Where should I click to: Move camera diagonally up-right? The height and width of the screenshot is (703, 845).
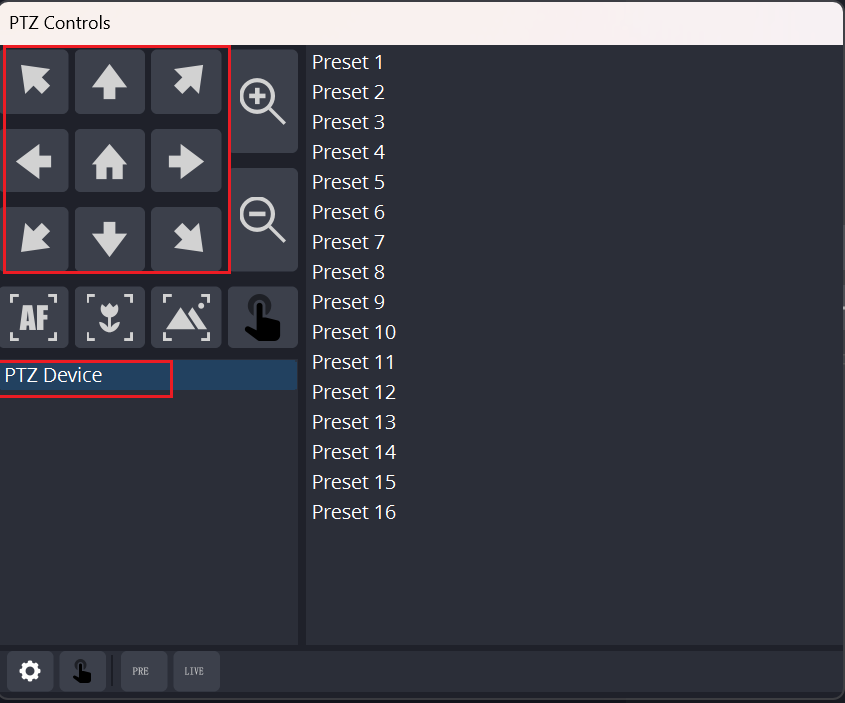pyautogui.click(x=186, y=81)
